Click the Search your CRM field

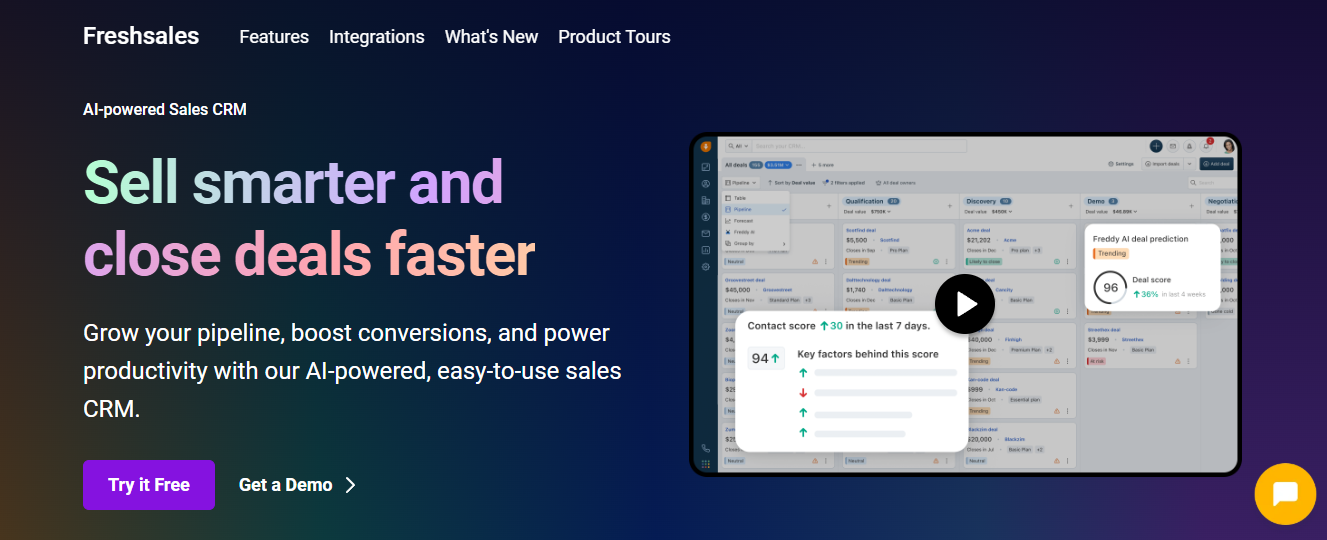(859, 146)
